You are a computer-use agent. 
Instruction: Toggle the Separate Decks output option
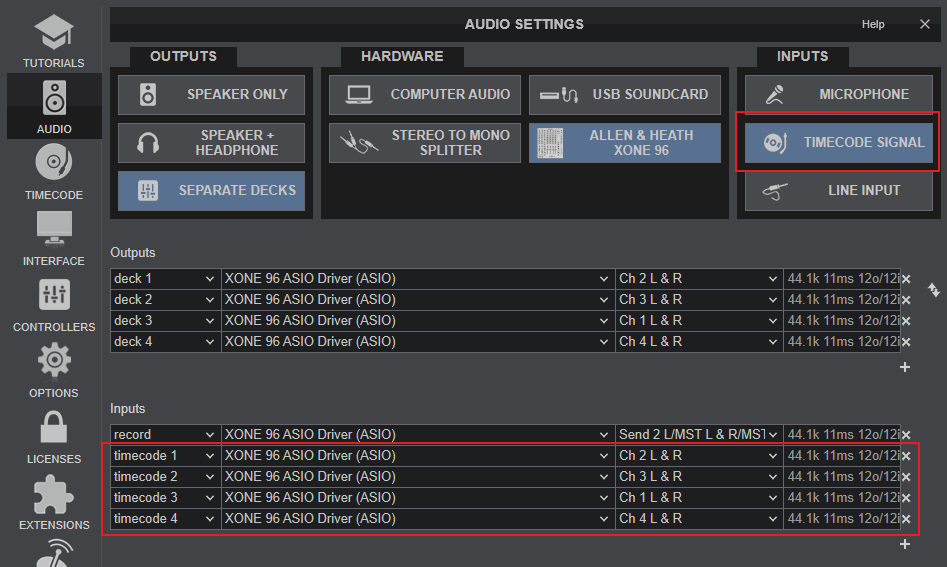pyautogui.click(x=211, y=190)
